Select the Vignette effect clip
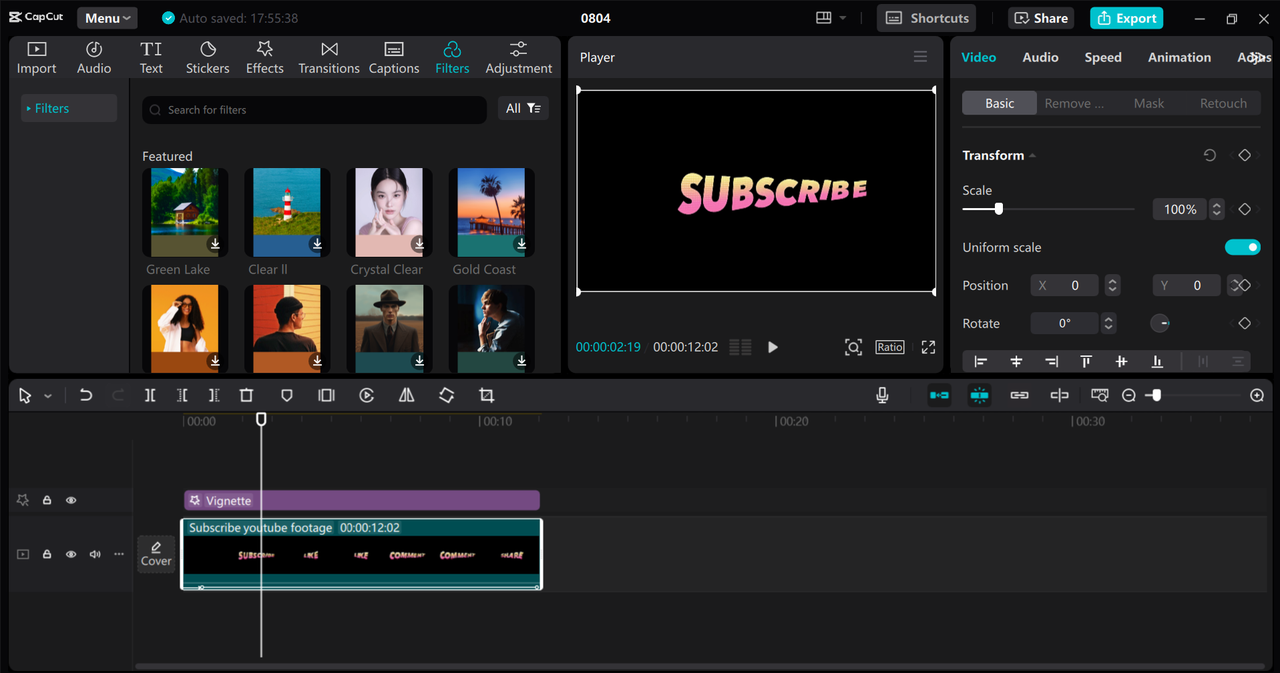The width and height of the screenshot is (1280, 673). point(362,500)
